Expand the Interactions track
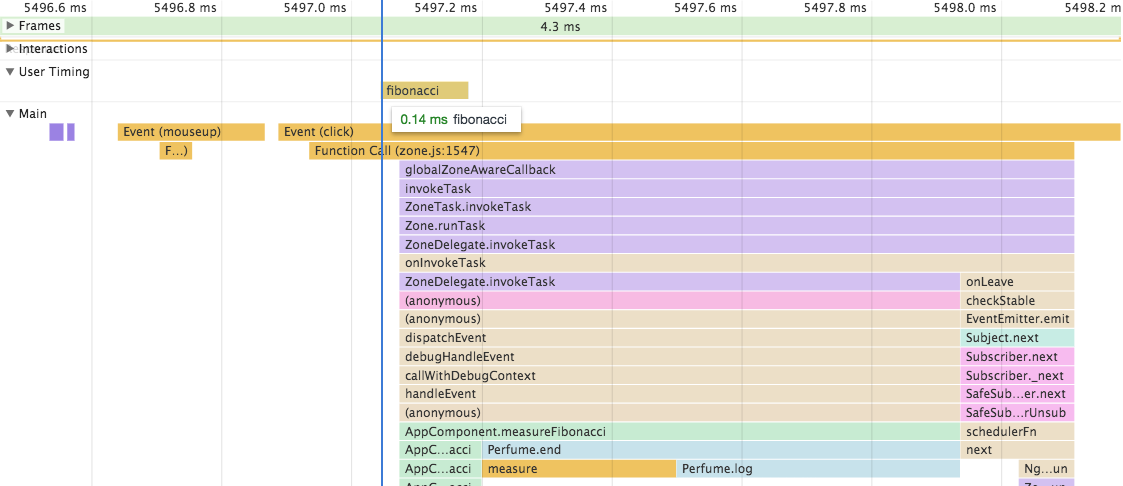 coord(9,49)
